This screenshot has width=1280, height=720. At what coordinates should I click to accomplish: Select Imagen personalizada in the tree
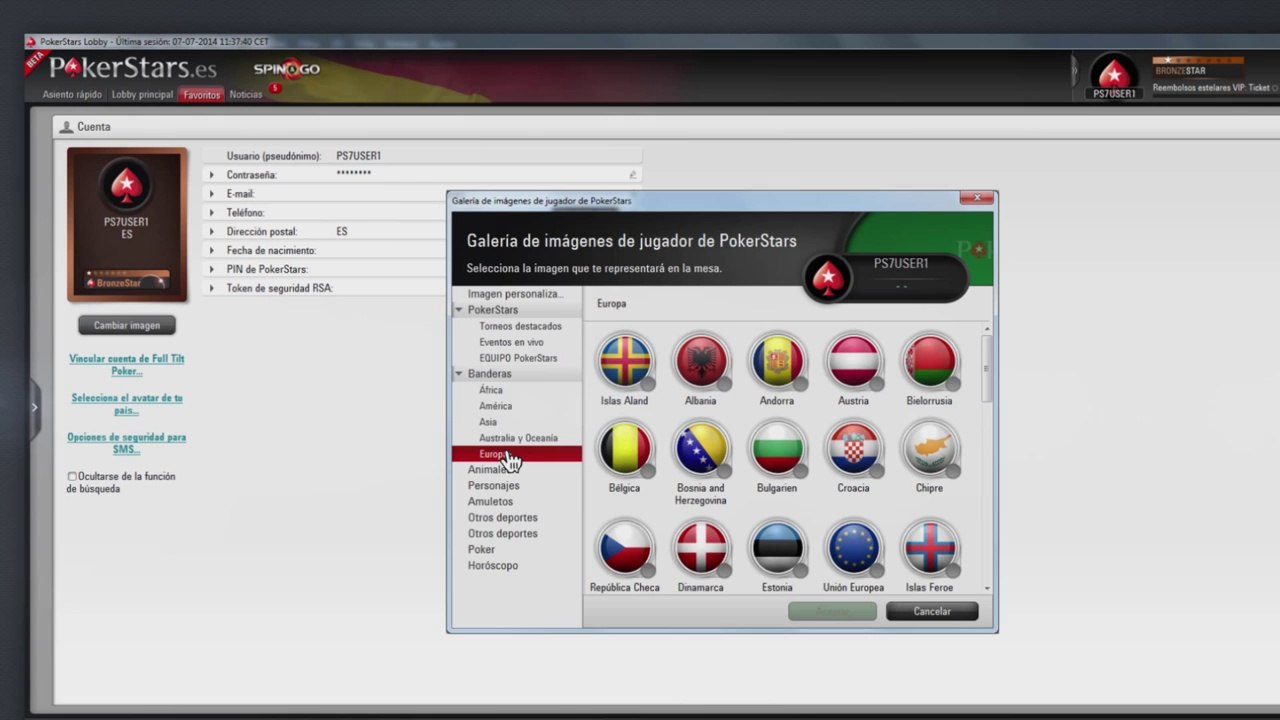point(515,294)
